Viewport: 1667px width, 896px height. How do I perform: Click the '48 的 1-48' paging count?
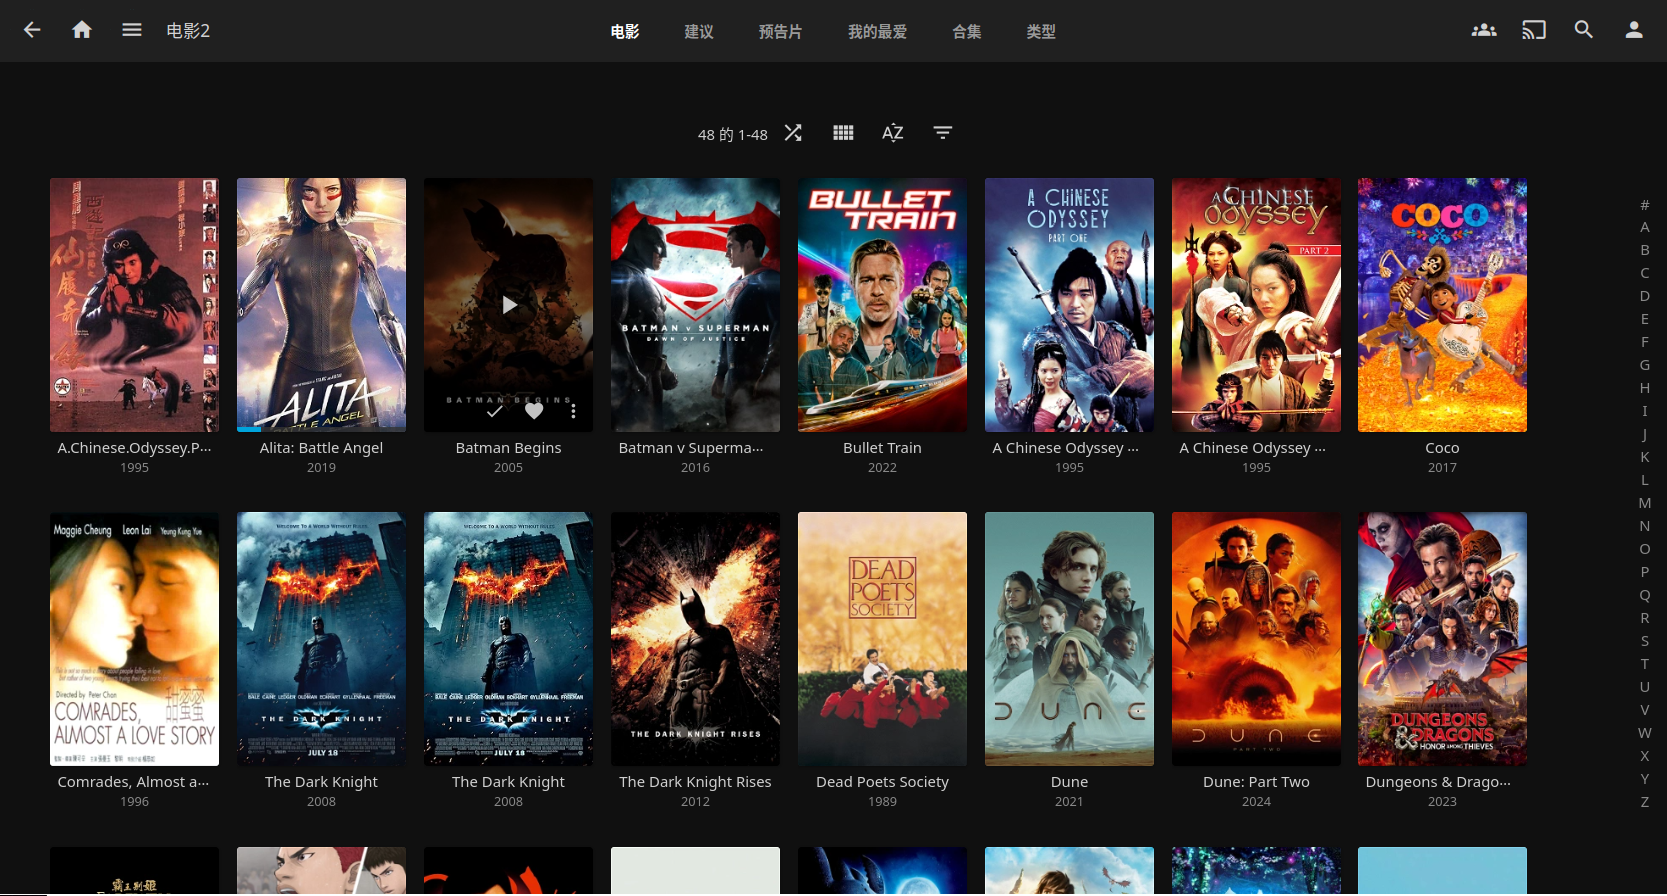tap(733, 134)
